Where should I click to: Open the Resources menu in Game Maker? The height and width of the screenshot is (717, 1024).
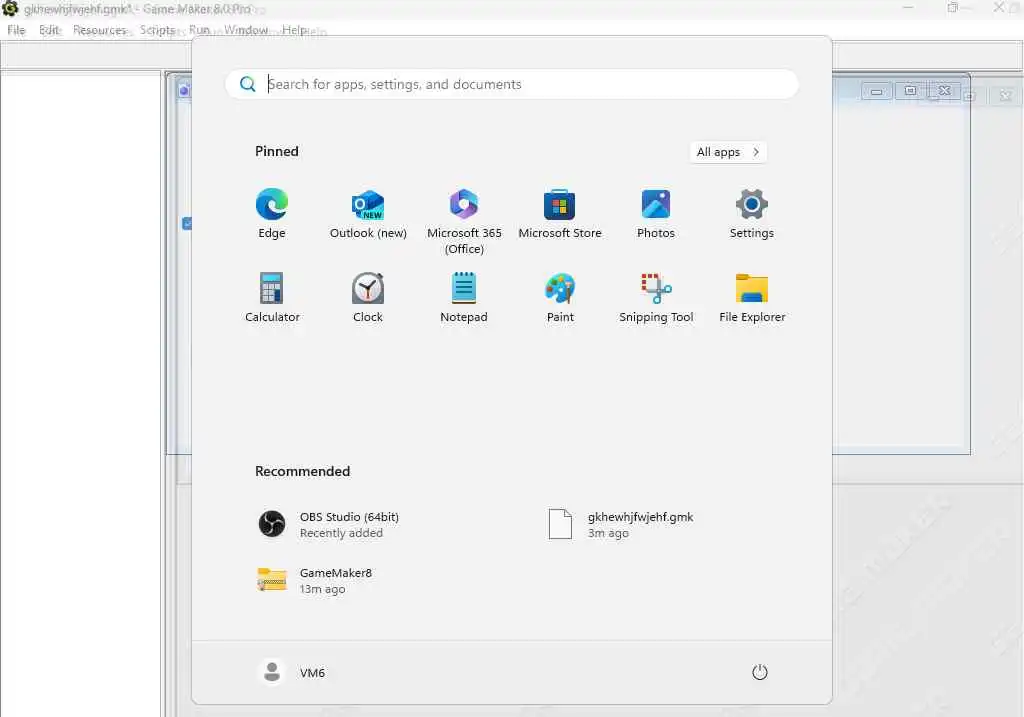tap(99, 30)
